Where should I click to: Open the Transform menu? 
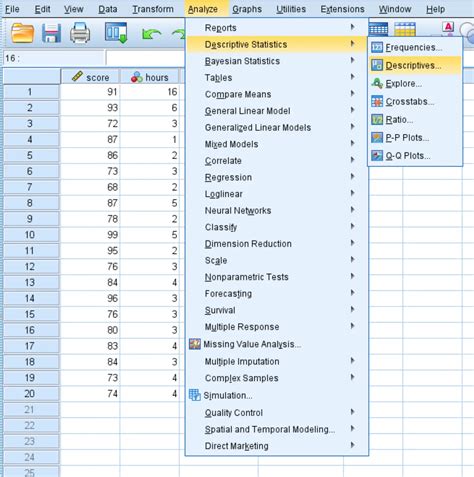point(153,9)
